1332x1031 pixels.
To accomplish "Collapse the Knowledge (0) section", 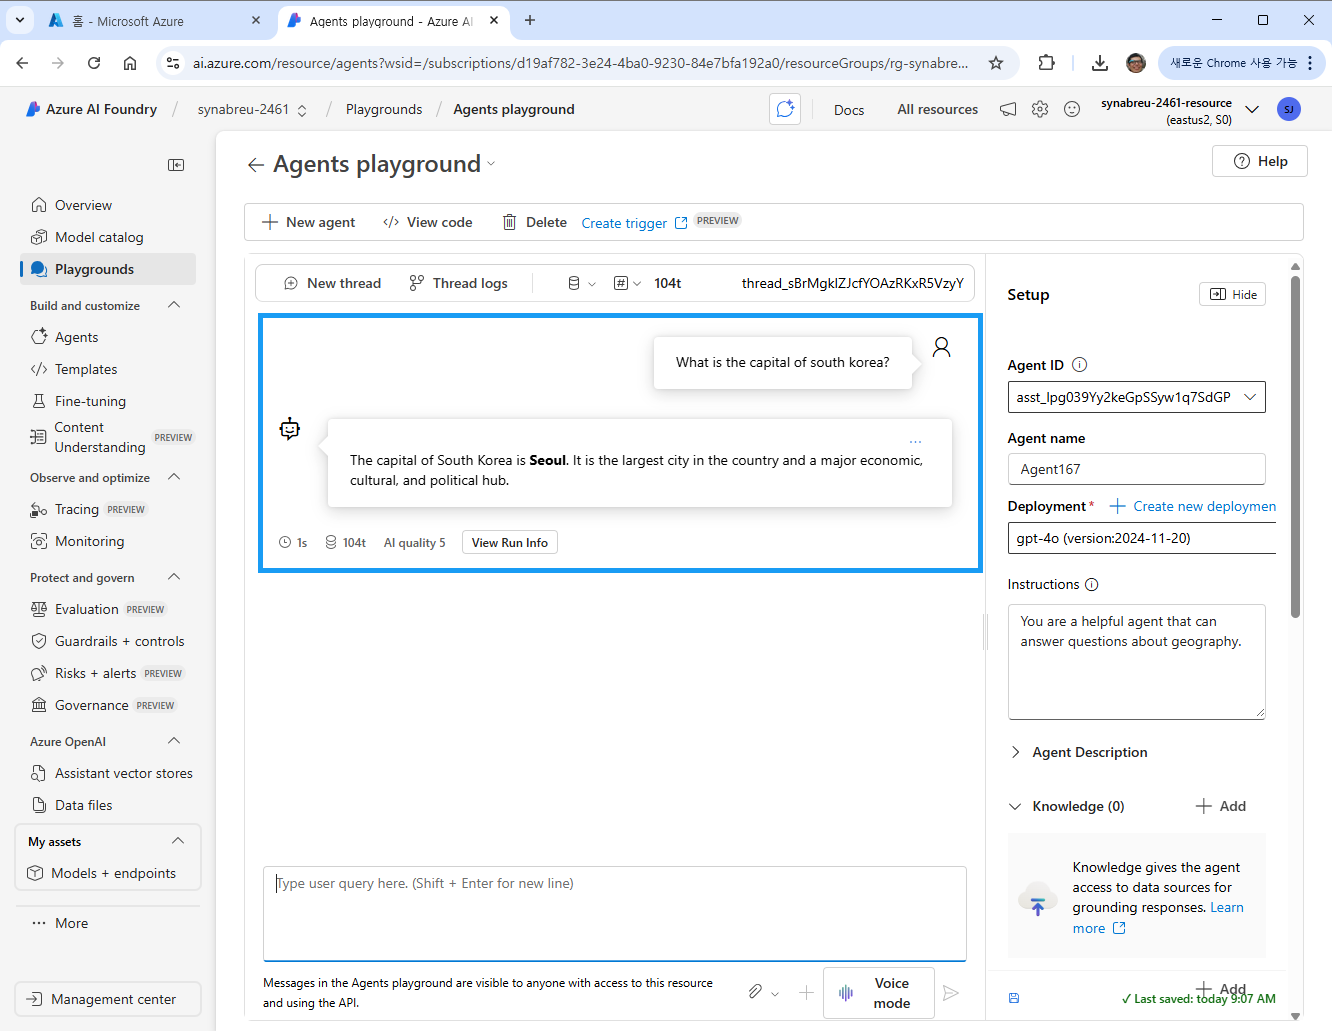I will [1016, 806].
